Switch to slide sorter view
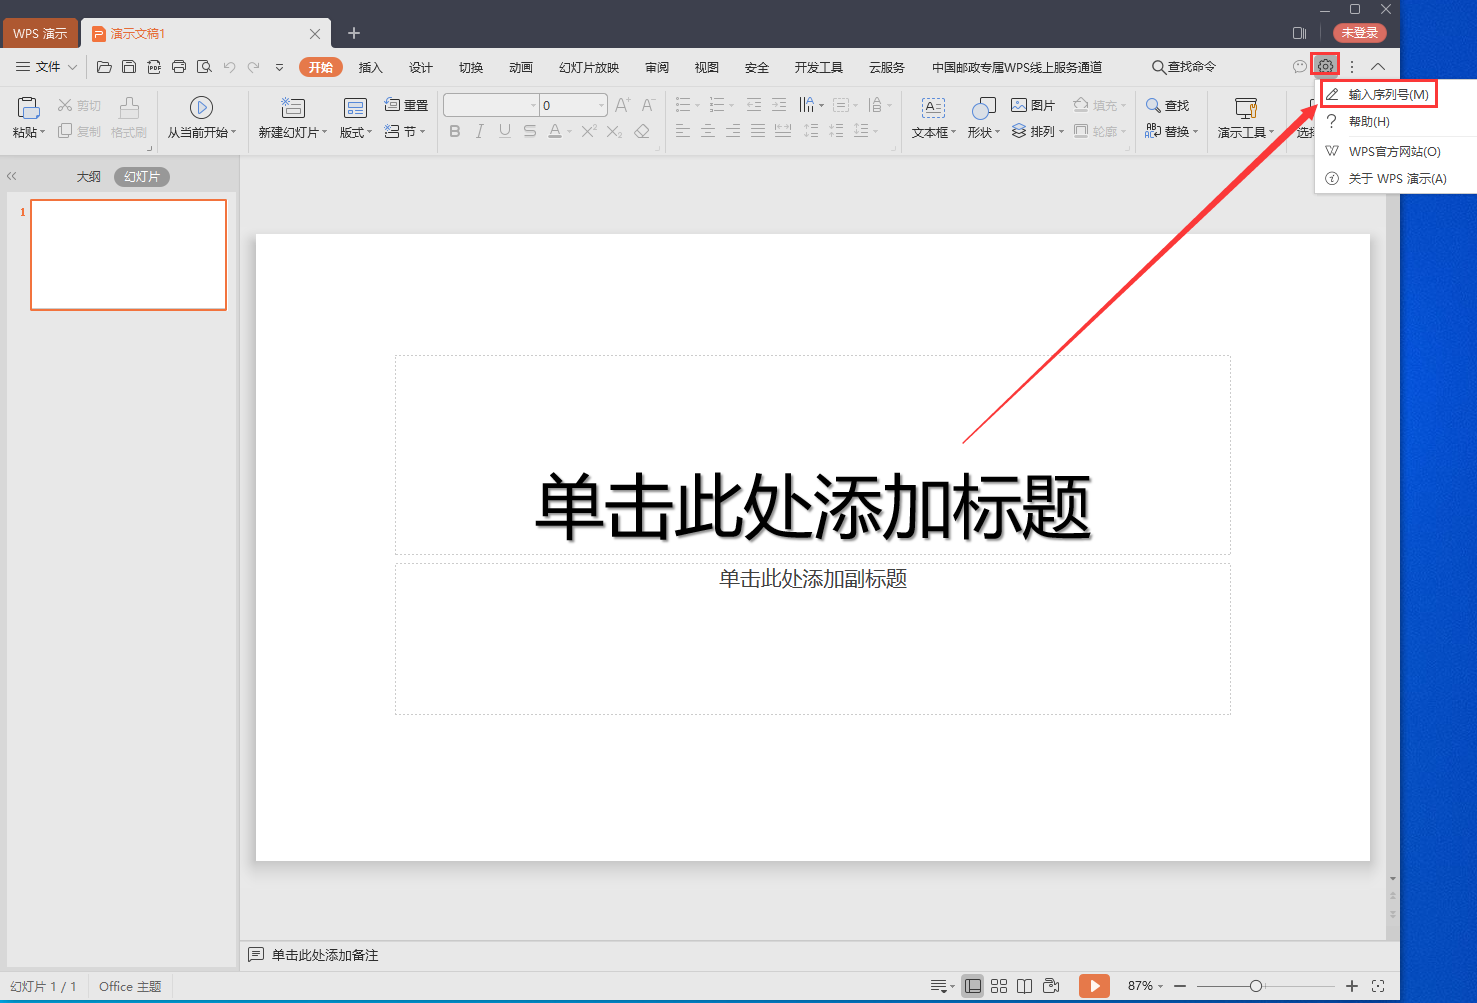Screen dimensions: 1477x1003 999,986
